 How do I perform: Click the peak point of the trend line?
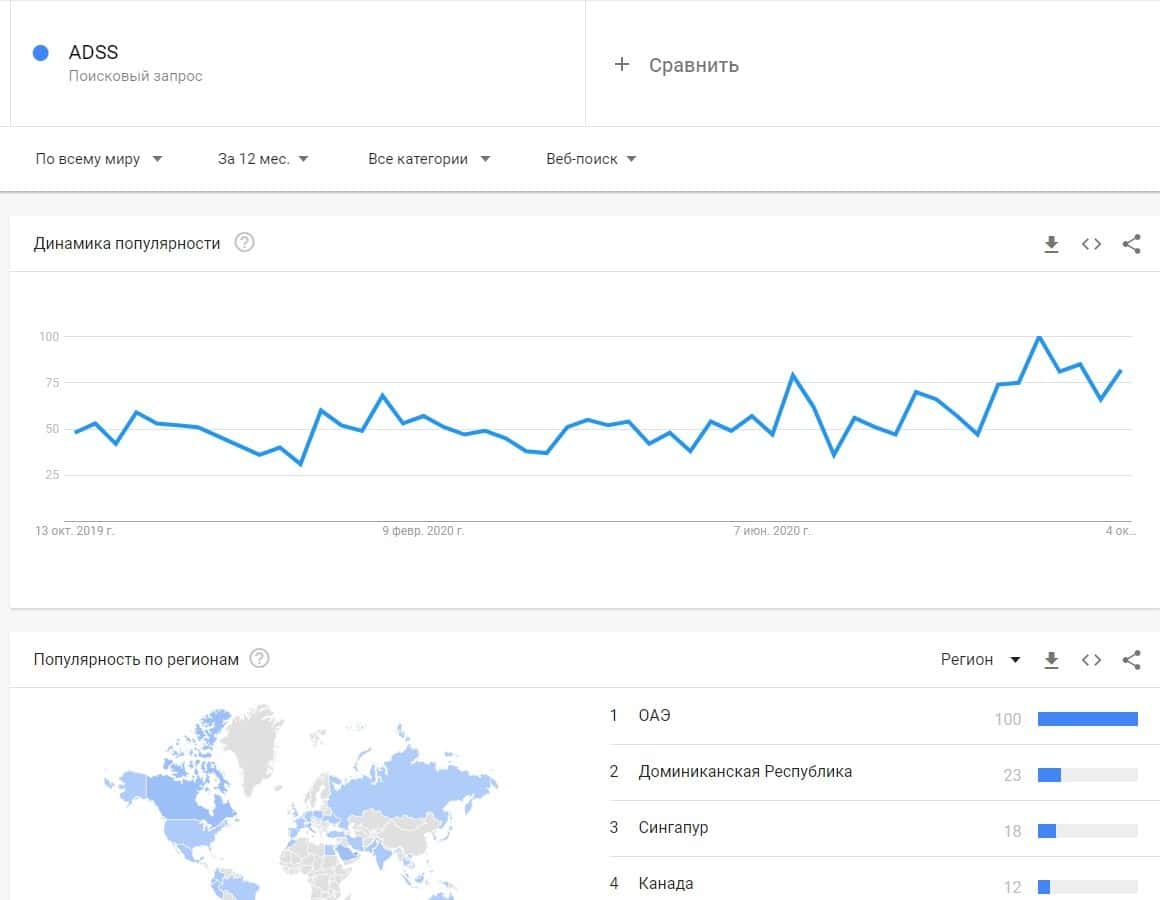pos(1039,337)
